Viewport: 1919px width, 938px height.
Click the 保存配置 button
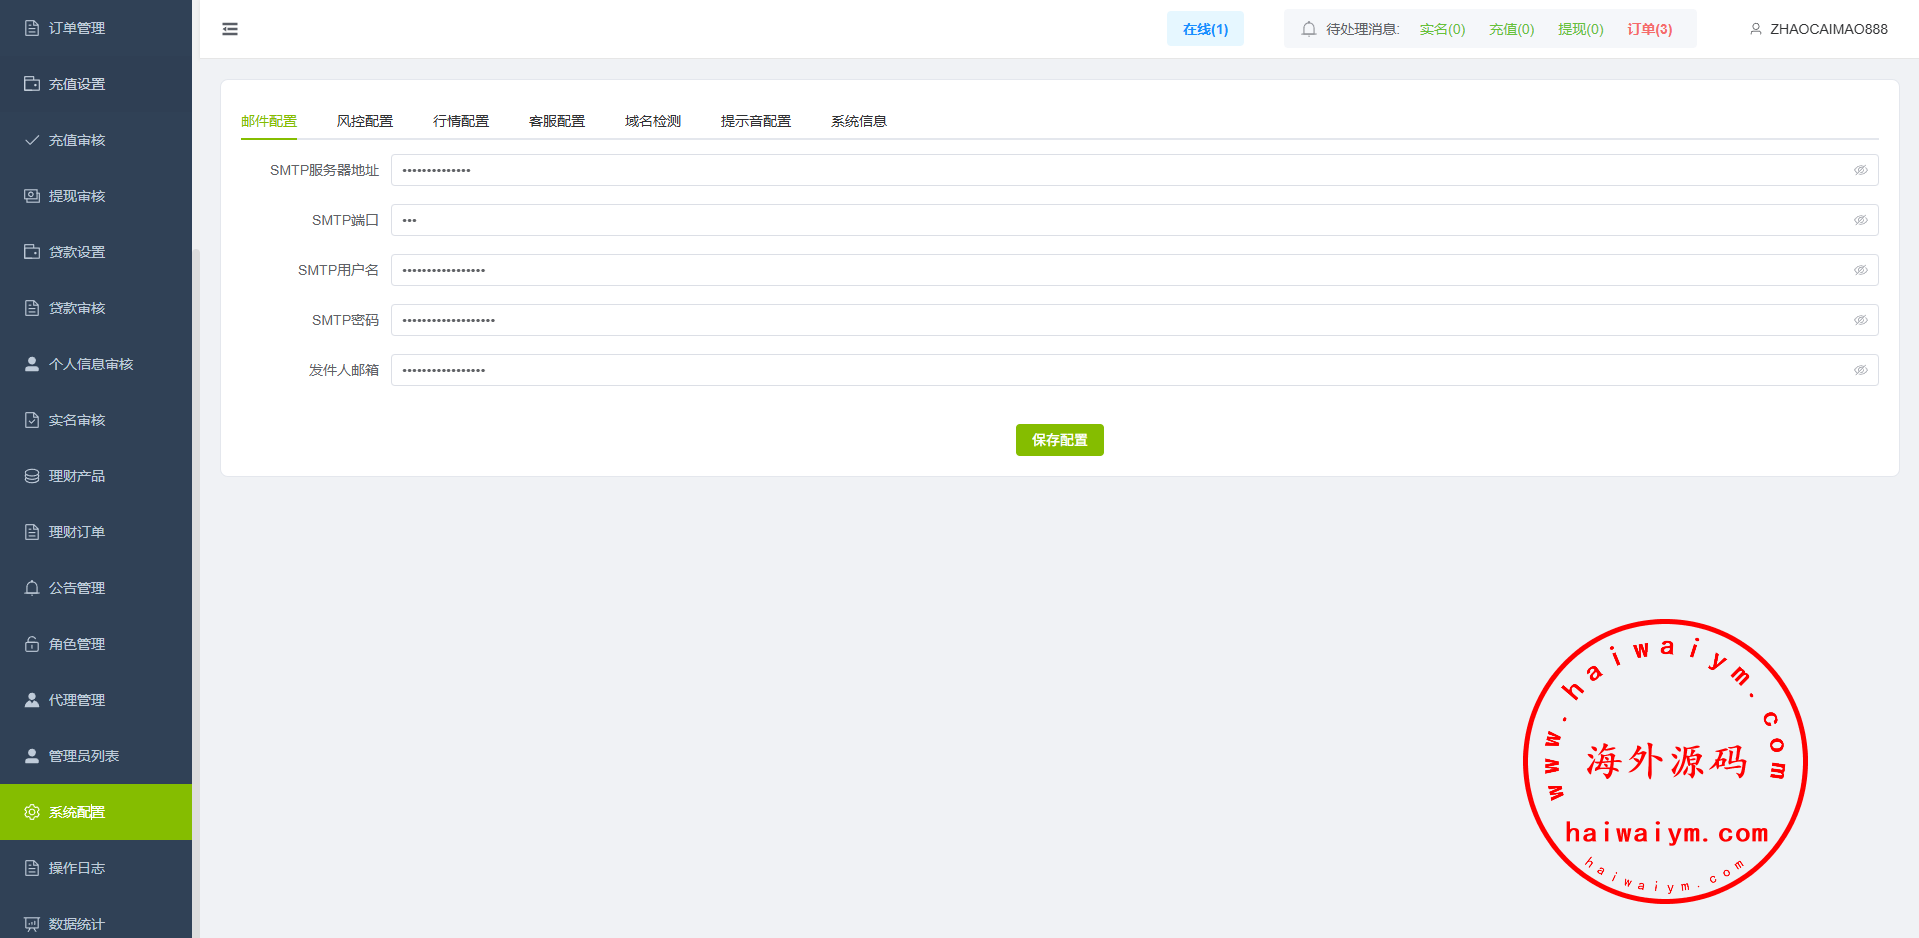(x=1059, y=440)
